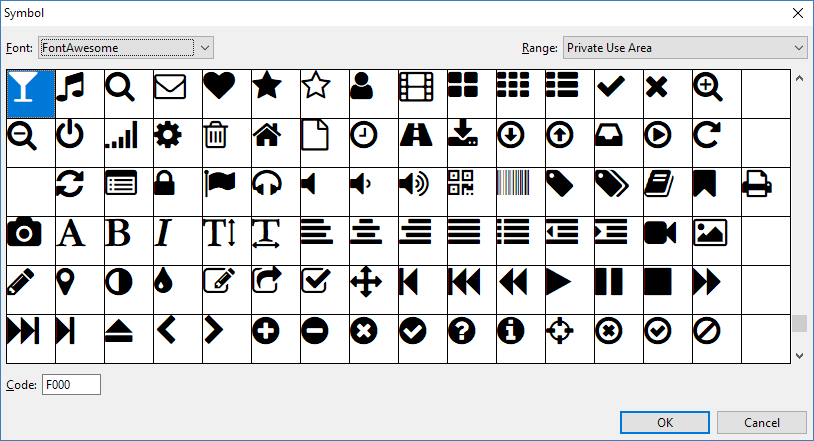Pick the map marker pin symbol
This screenshot has width=814, height=441.
pyautogui.click(x=79, y=289)
